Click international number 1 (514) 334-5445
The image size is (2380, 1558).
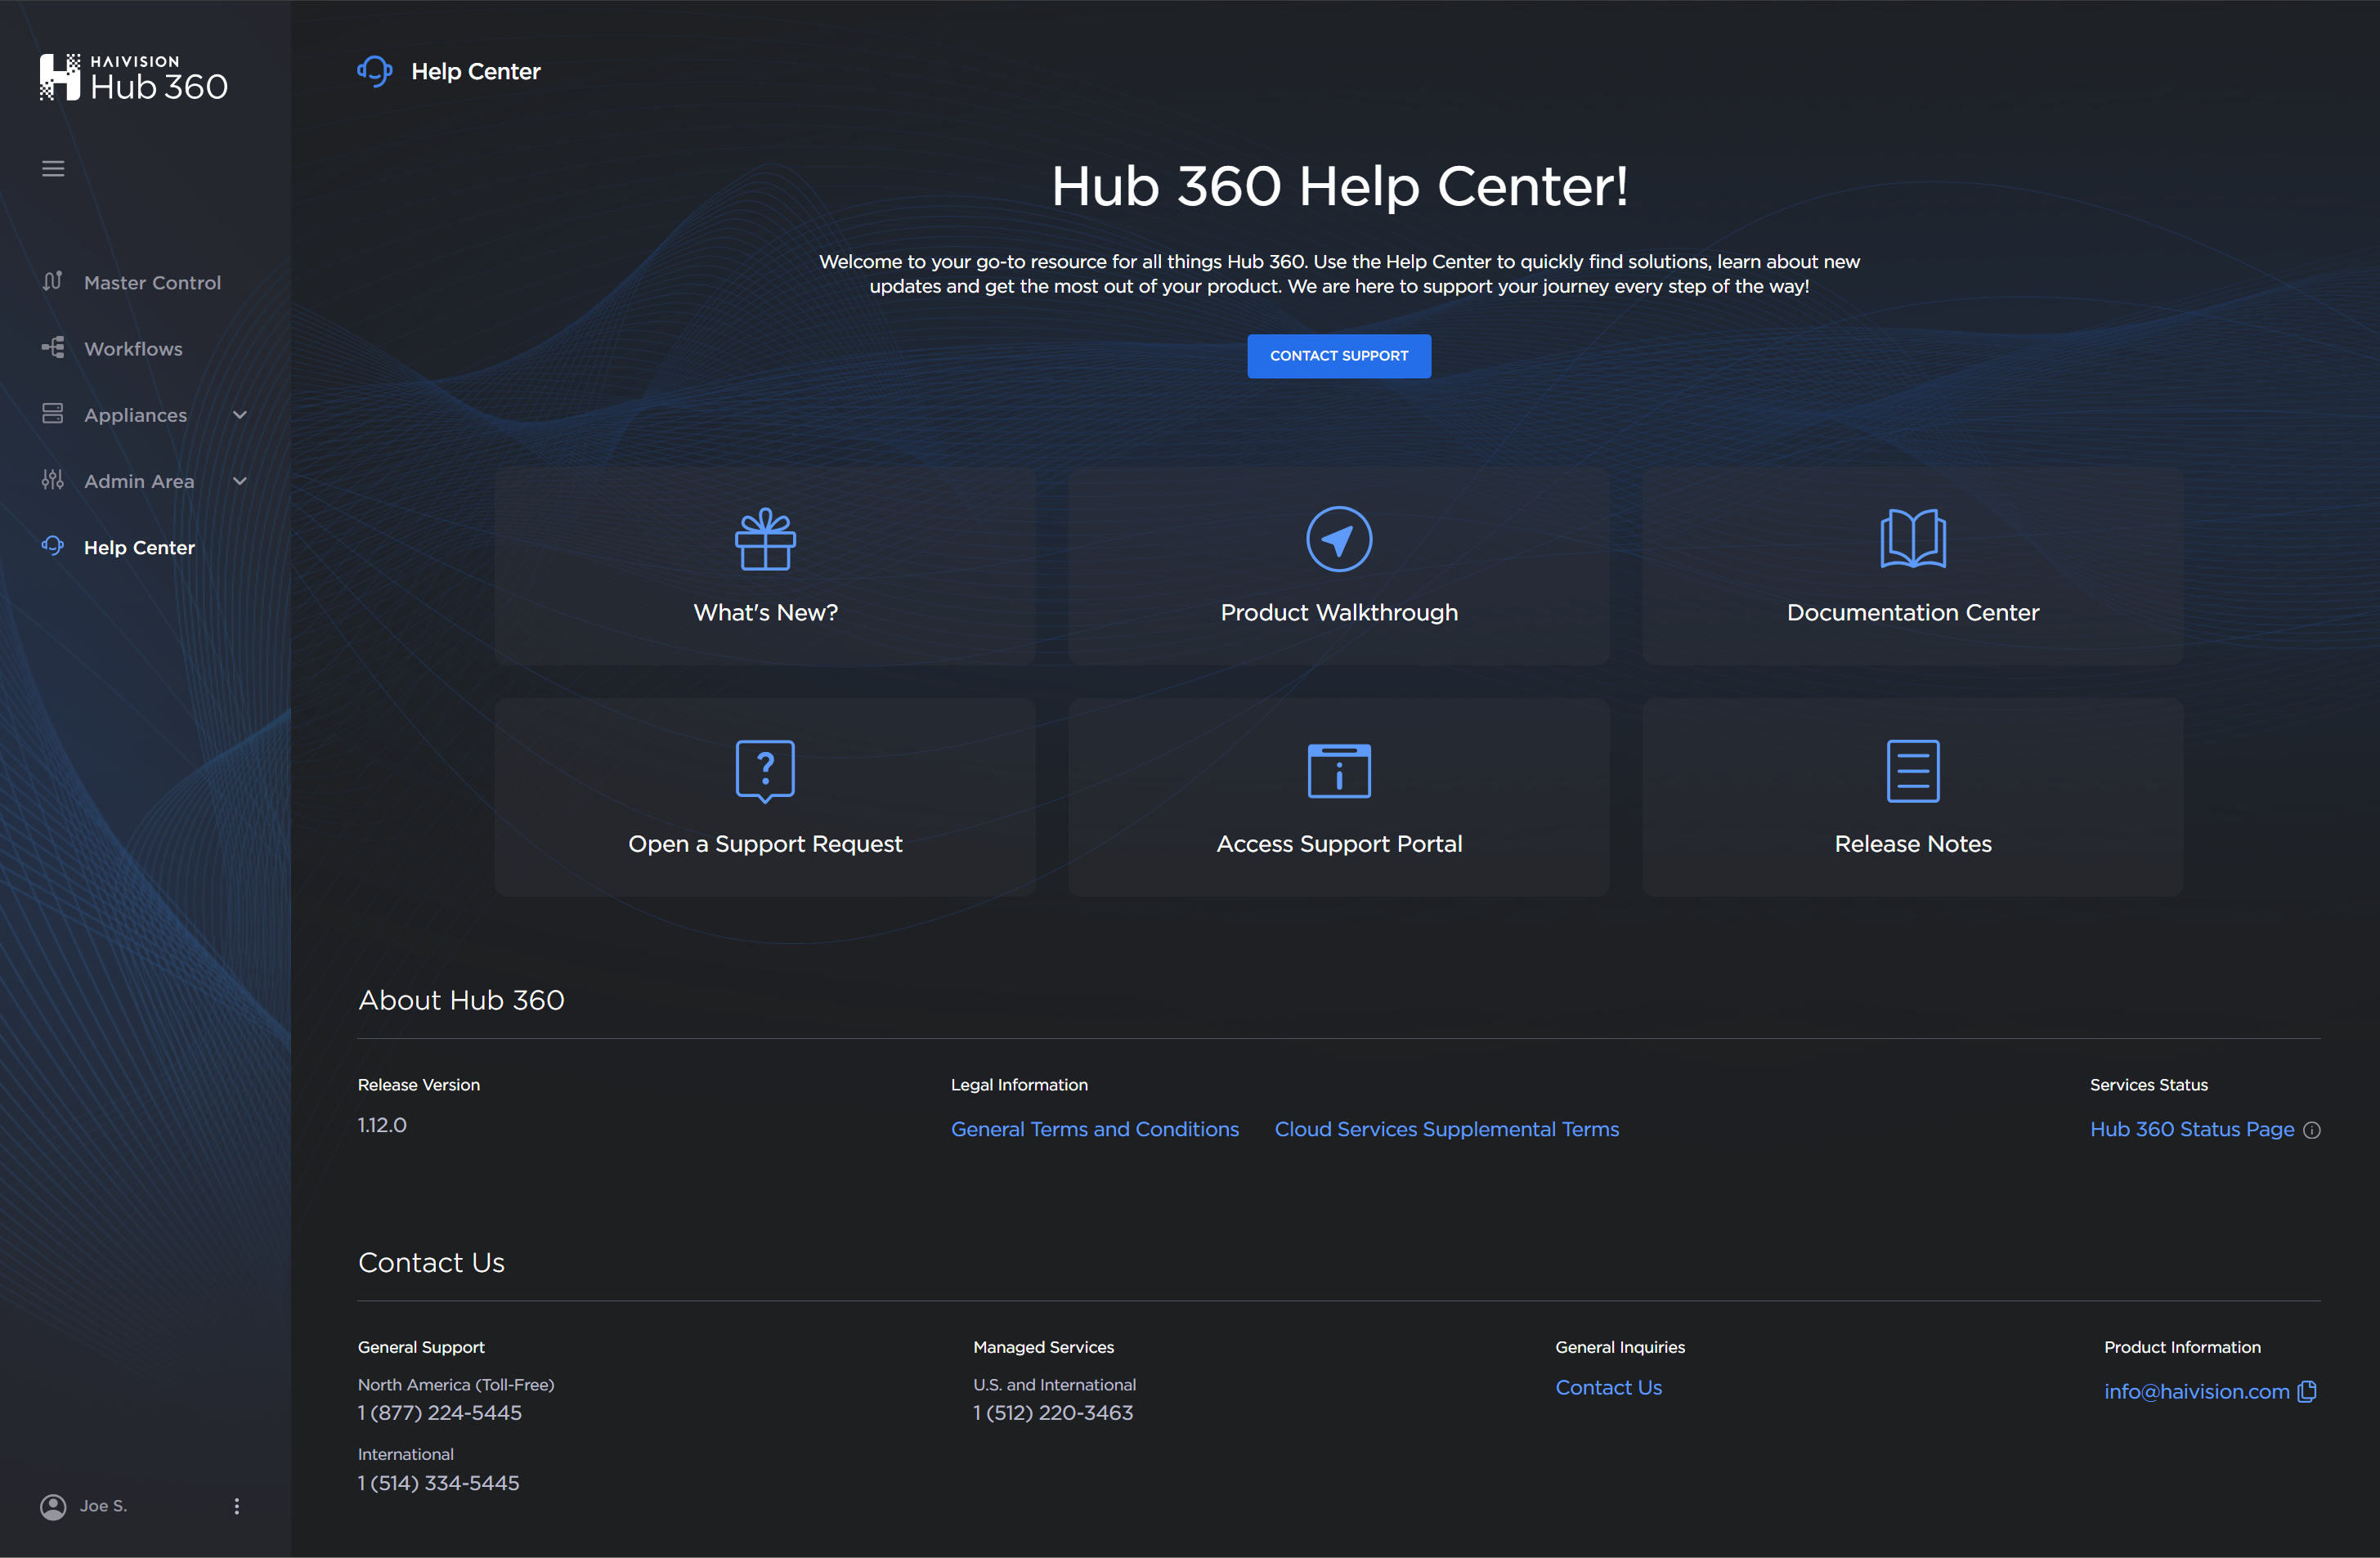click(439, 1483)
